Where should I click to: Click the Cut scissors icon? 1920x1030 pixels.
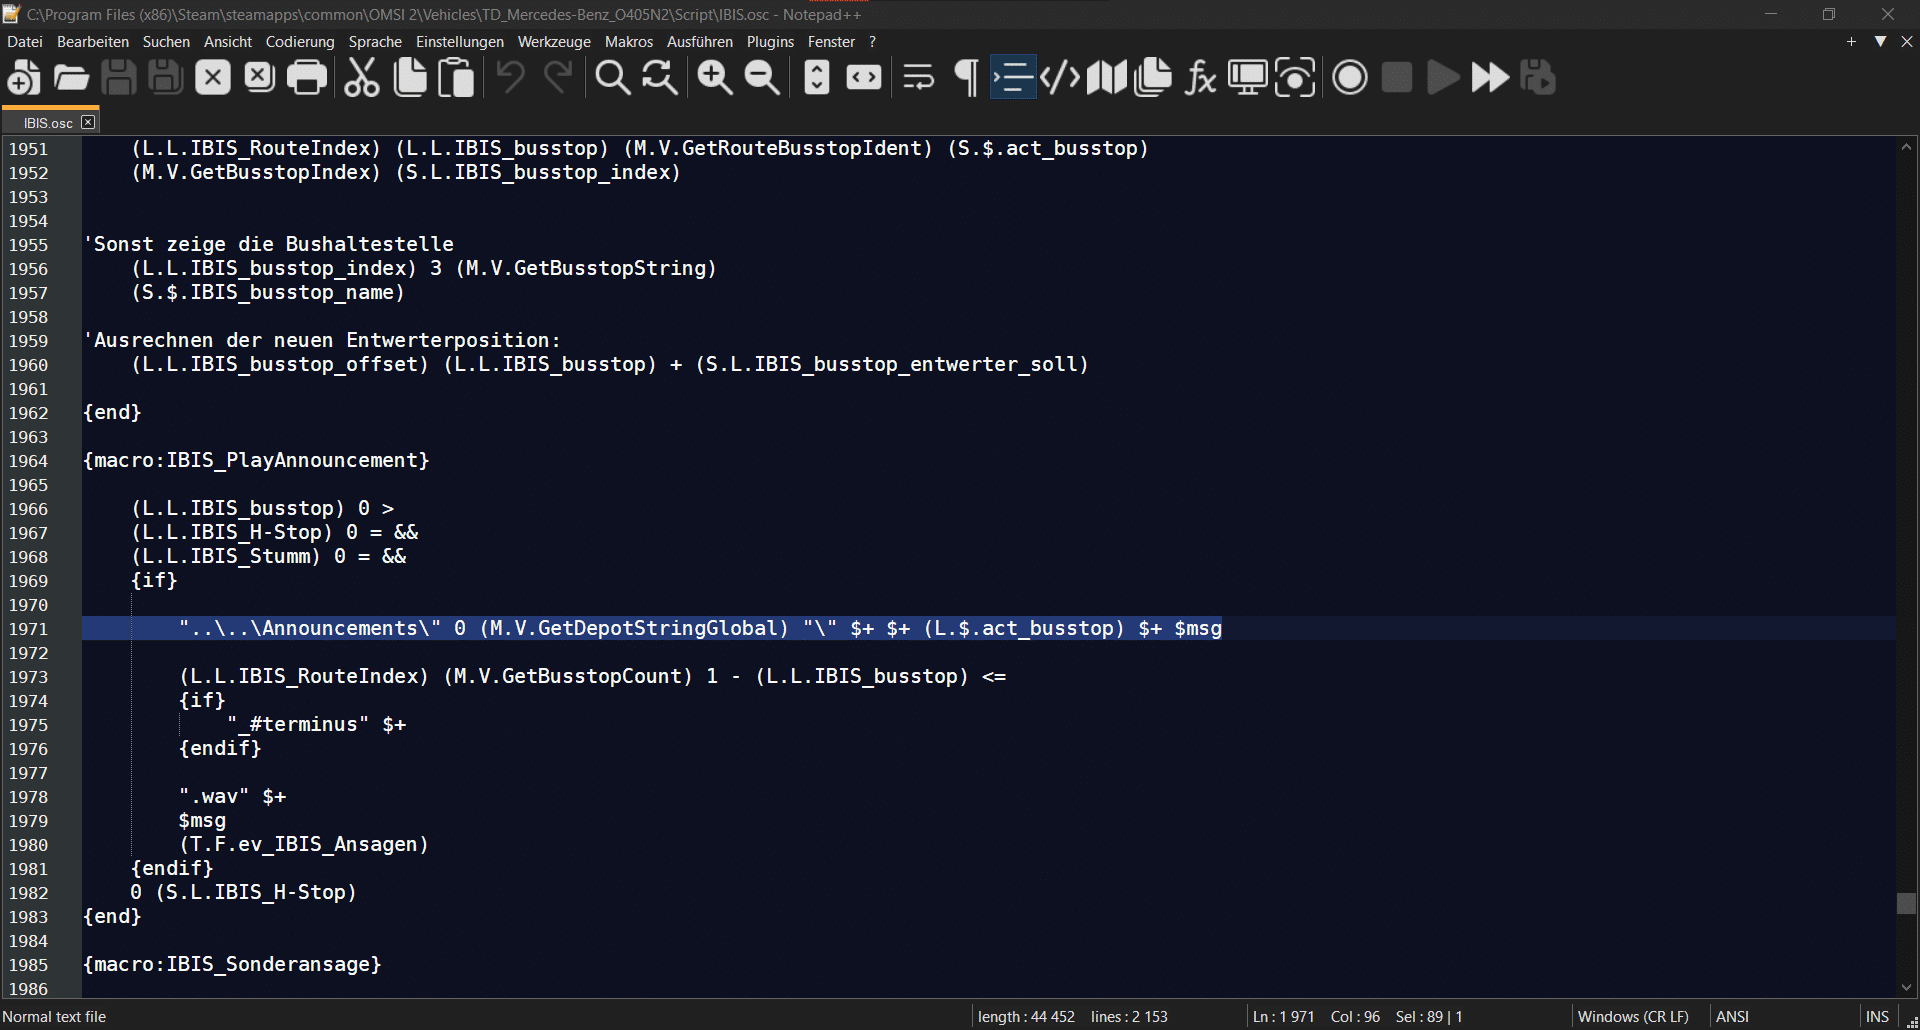point(361,78)
